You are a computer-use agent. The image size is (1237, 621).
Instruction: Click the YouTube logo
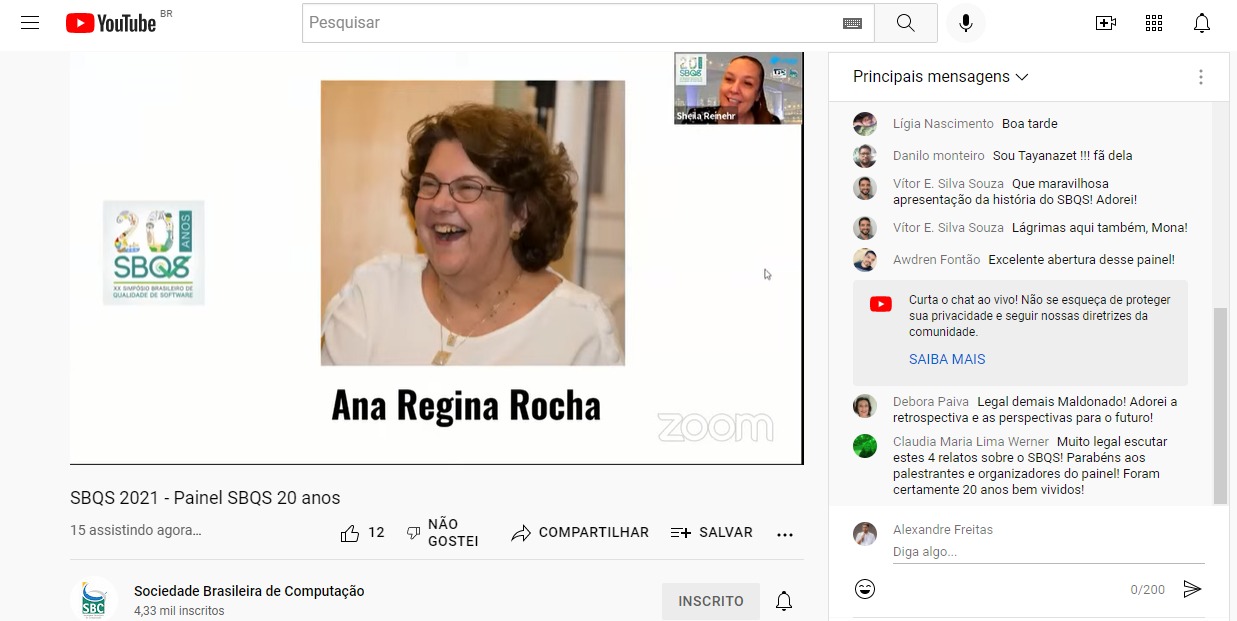pyautogui.click(x=112, y=23)
